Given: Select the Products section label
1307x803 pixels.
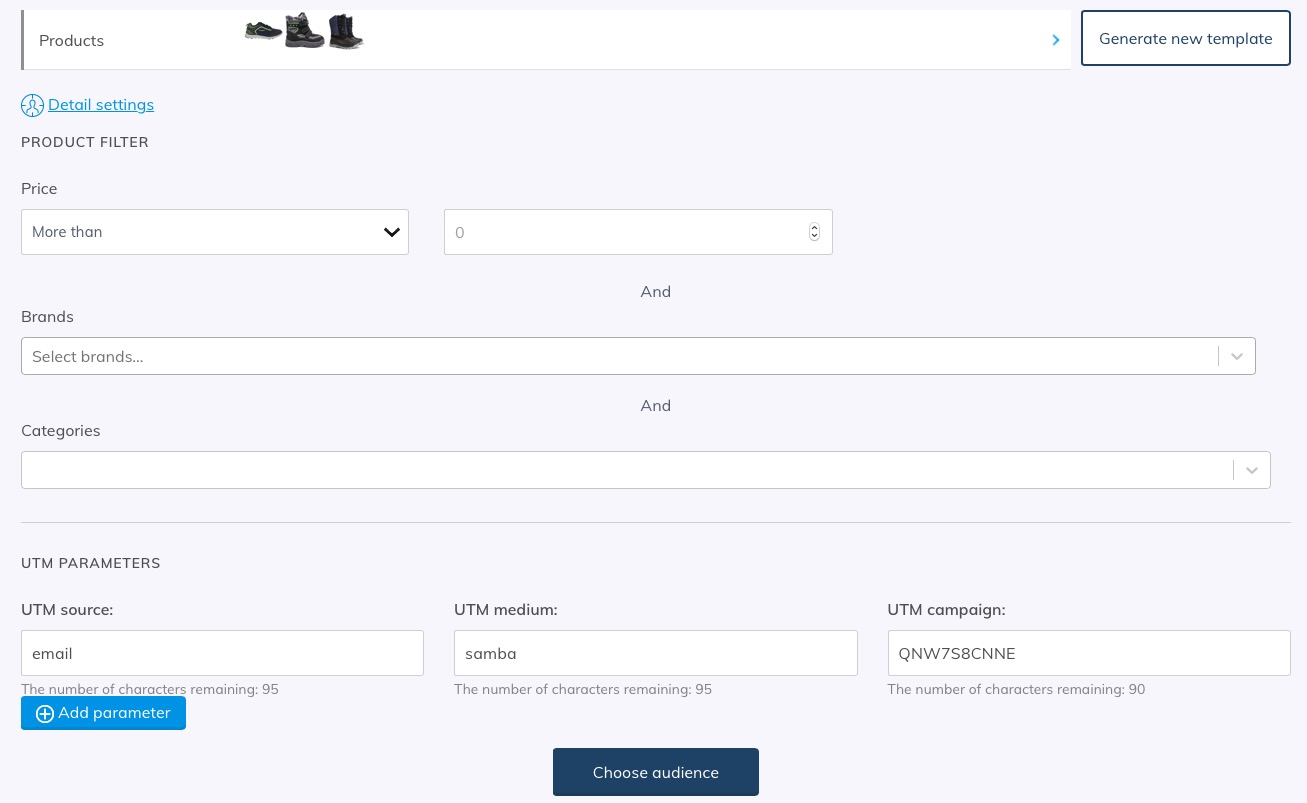Looking at the screenshot, I should tap(71, 41).
